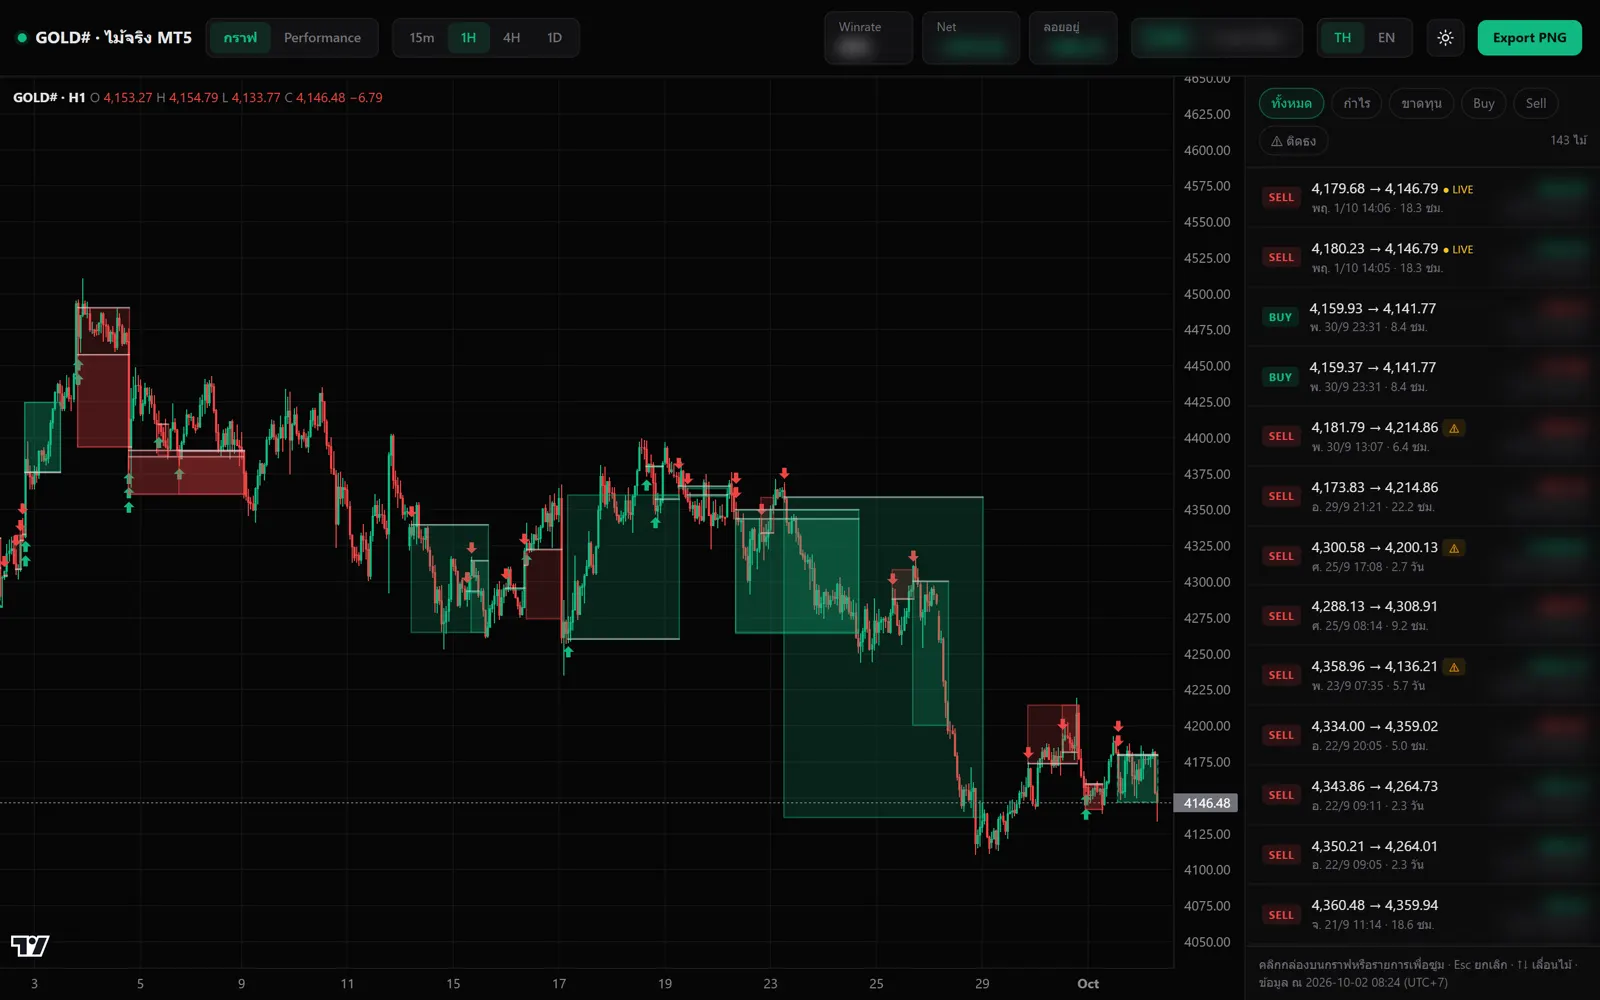This screenshot has height=1000, width=1600.
Task: Select SELL trade 4,360.48 → 4,359.94
Action: 1422,915
